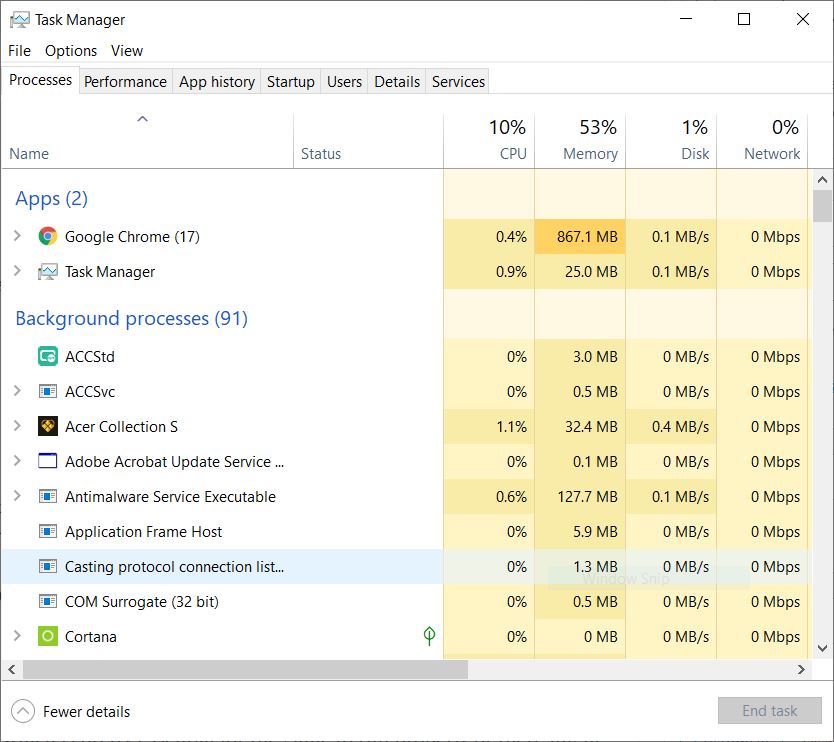Expand the Google Chrome (17) process group
Image resolution: width=834 pixels, height=742 pixels.
(x=17, y=236)
